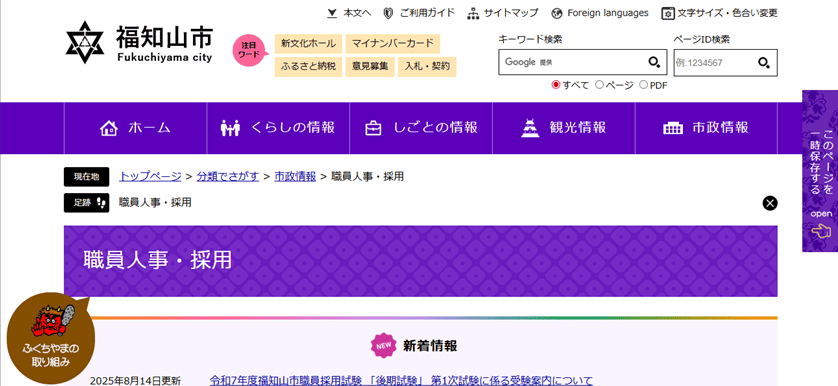The image size is (838, 386).
Task: Open the くらしの情報 navigation menu
Action: (x=278, y=128)
